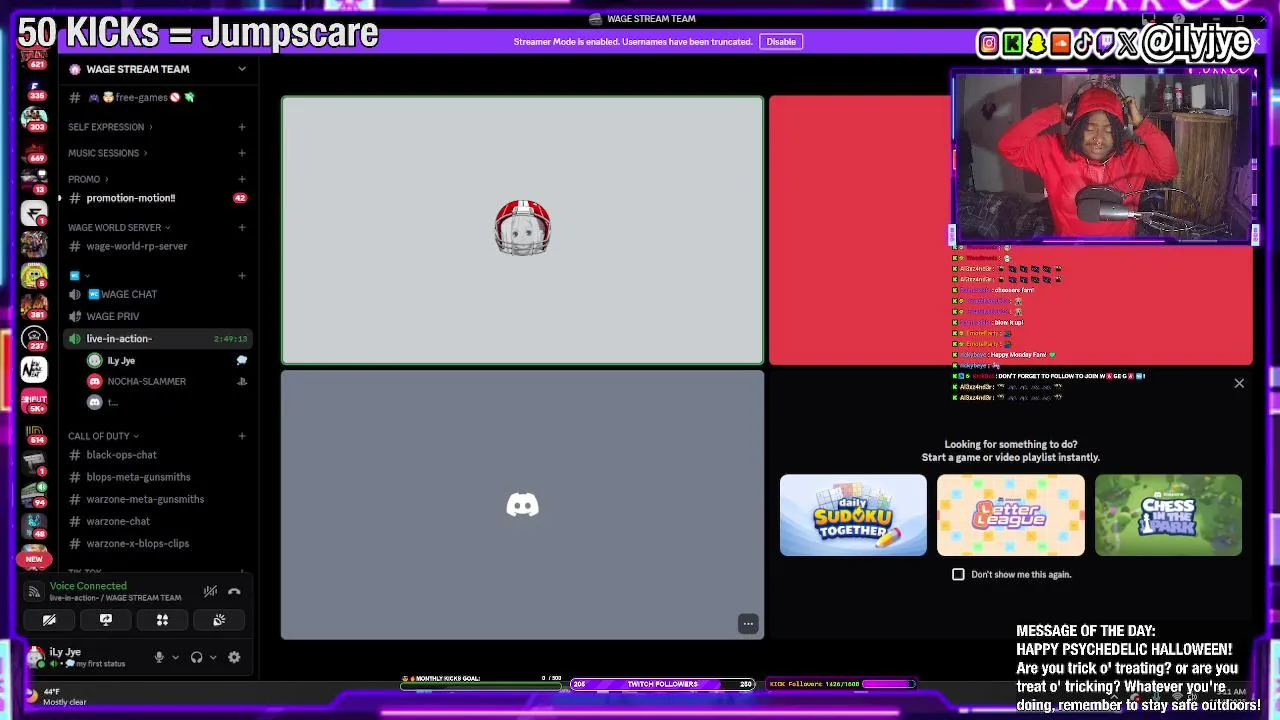The width and height of the screenshot is (1280, 720).
Task: Open the 44°F weather widget on taskbar
Action: point(55,696)
